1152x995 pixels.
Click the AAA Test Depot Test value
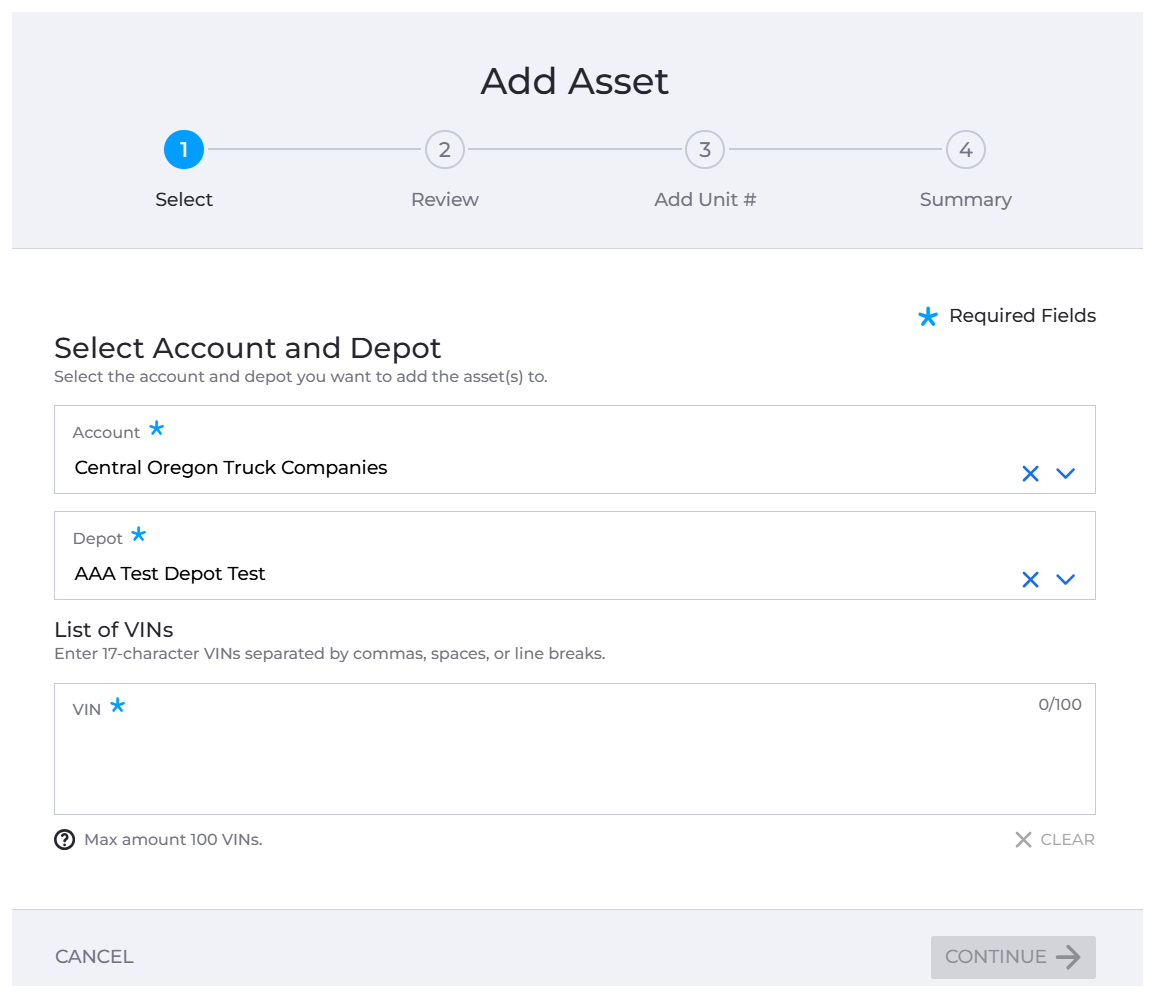click(170, 574)
